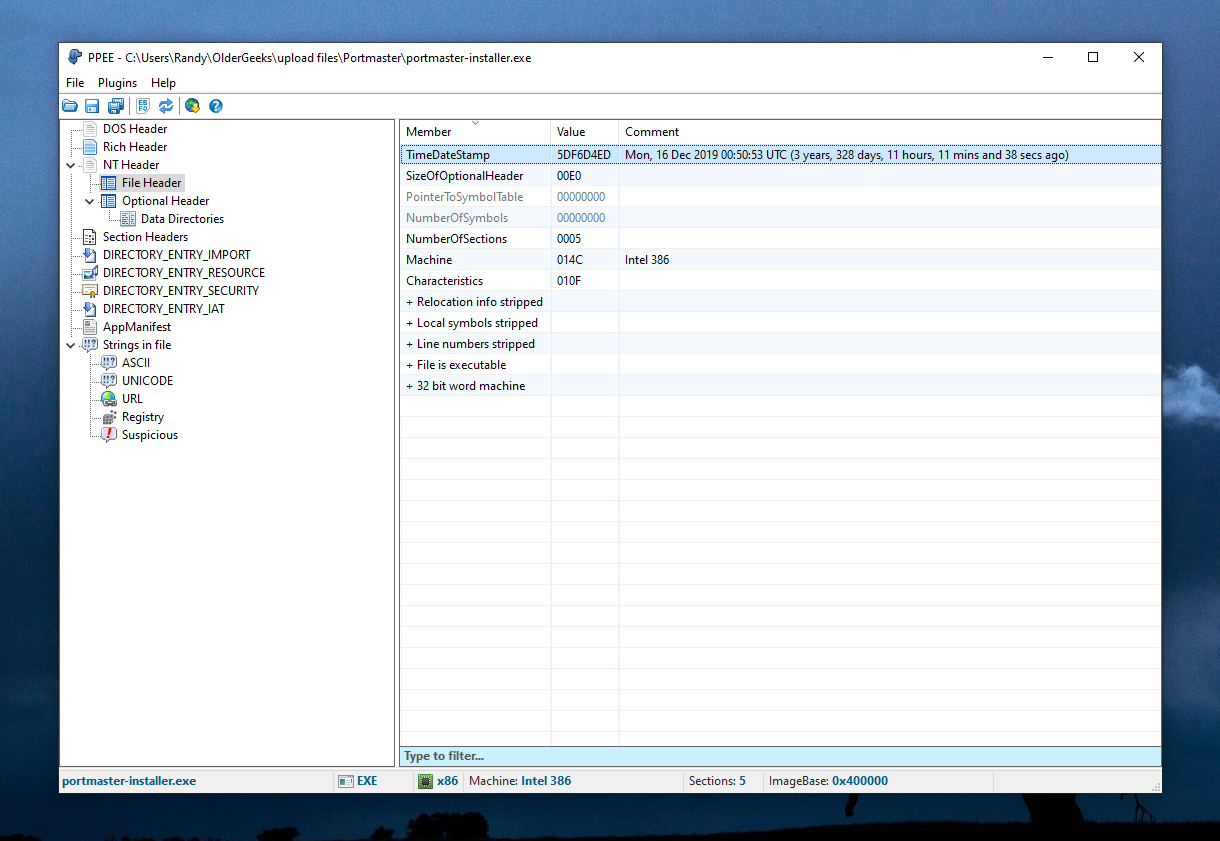The height and width of the screenshot is (841, 1220).
Task: Select the NumberOfSymbols member cell
Action: (476, 218)
